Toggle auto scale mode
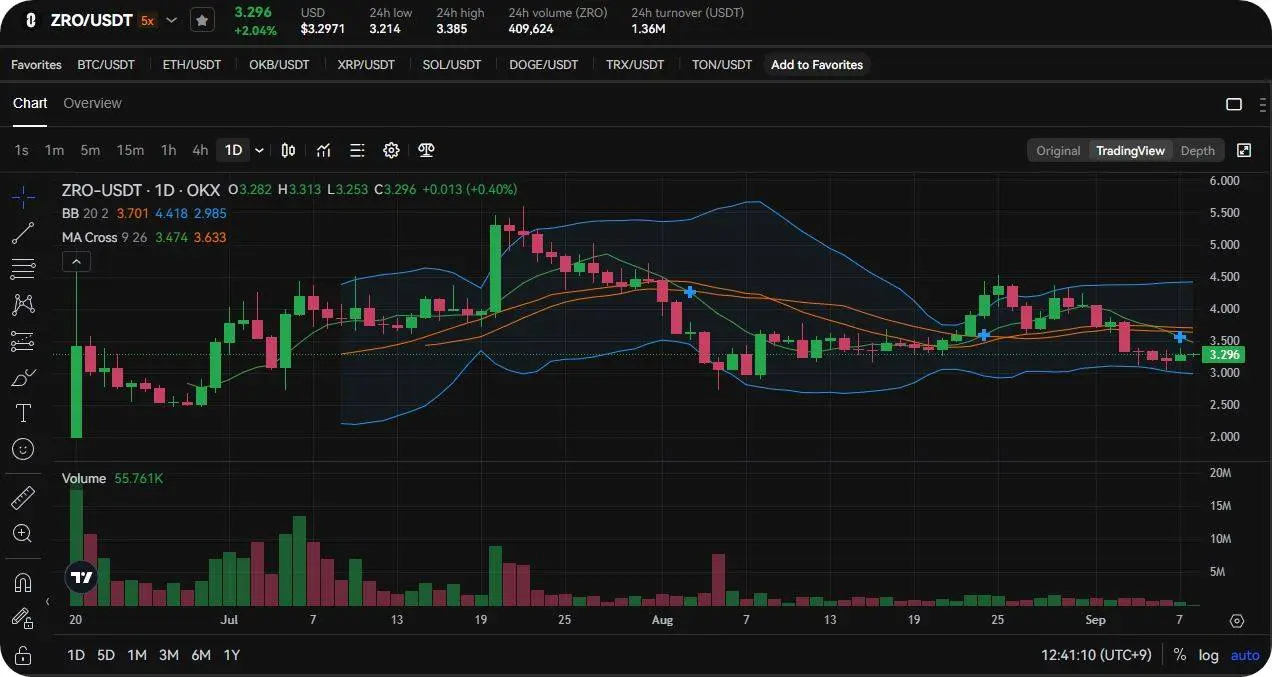The image size is (1272, 677). click(1245, 655)
